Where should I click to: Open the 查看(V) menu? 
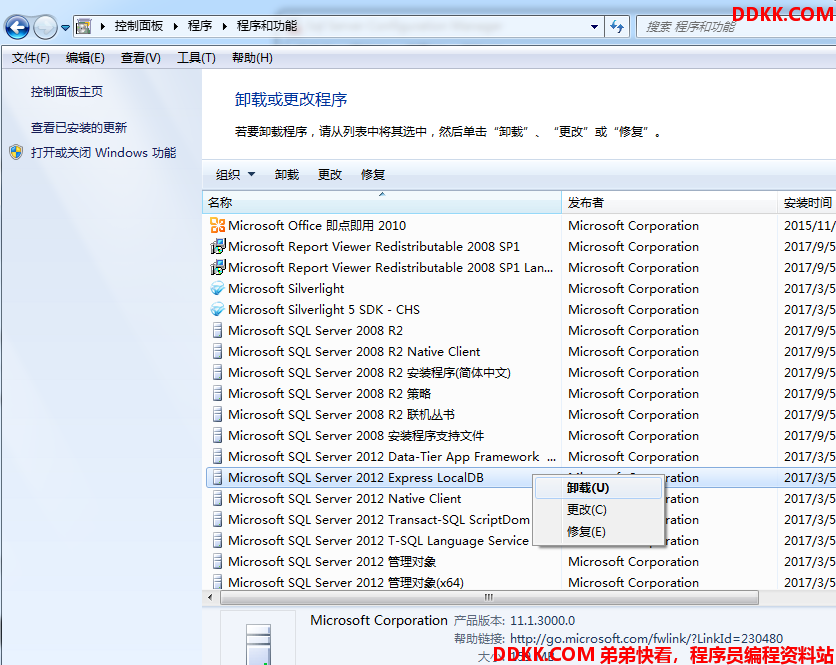click(x=141, y=58)
